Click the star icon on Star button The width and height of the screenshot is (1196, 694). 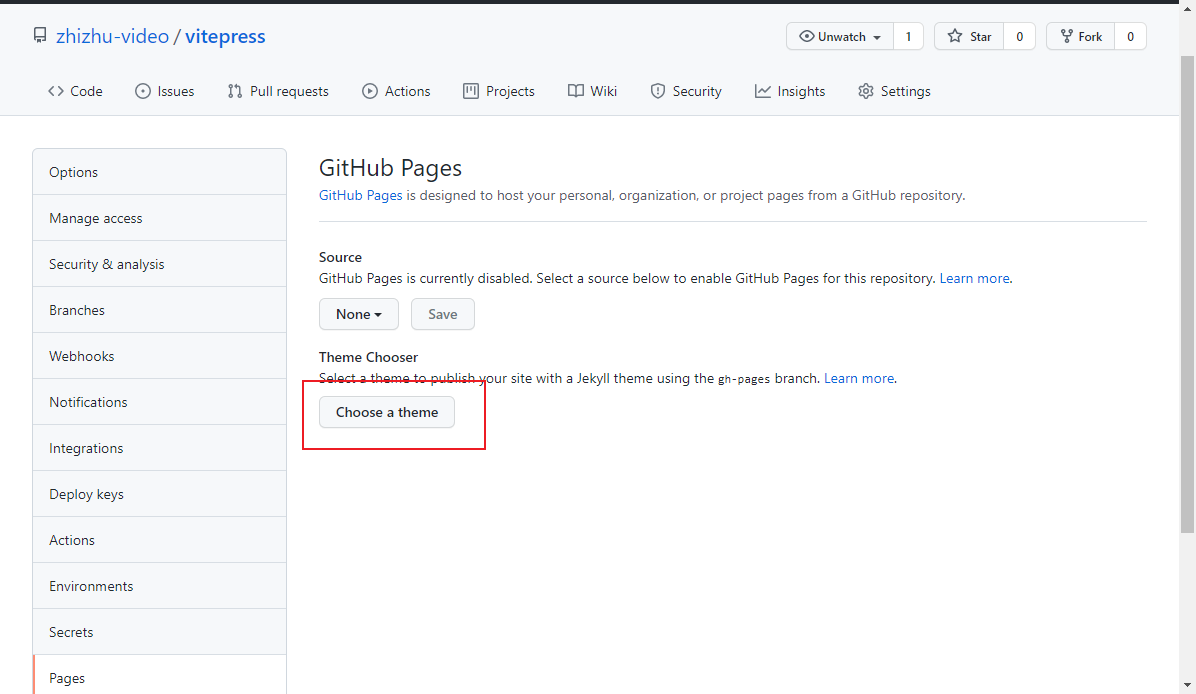coord(955,36)
